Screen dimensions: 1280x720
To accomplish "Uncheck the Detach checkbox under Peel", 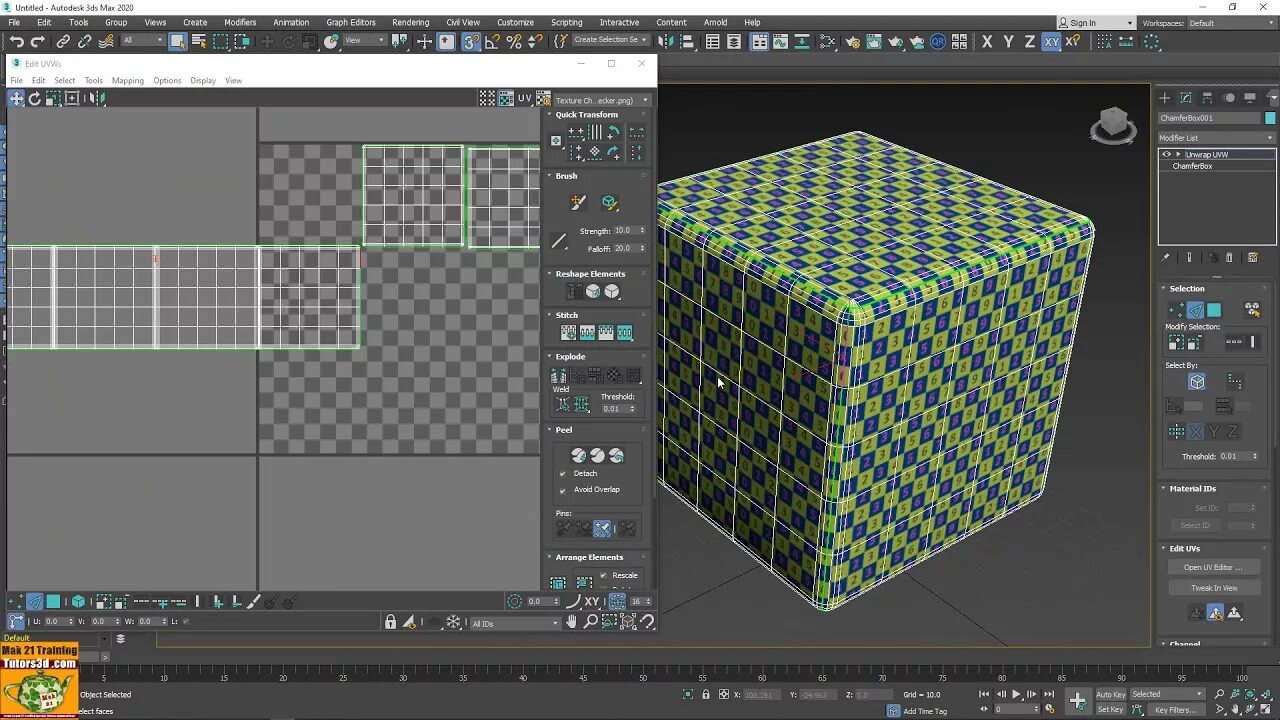I will pyautogui.click(x=562, y=473).
